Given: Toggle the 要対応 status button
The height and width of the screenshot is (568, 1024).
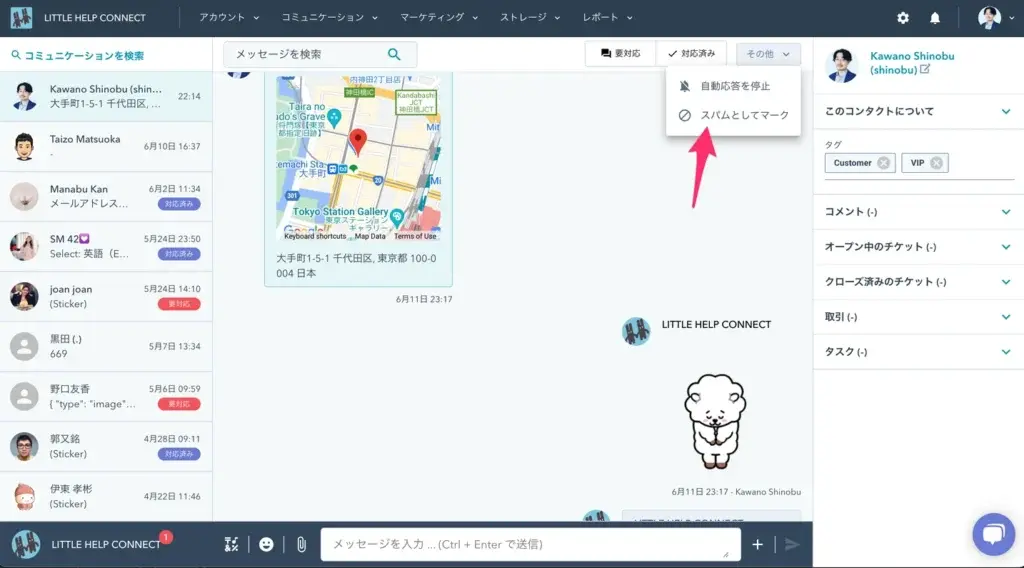Looking at the screenshot, I should (x=621, y=54).
